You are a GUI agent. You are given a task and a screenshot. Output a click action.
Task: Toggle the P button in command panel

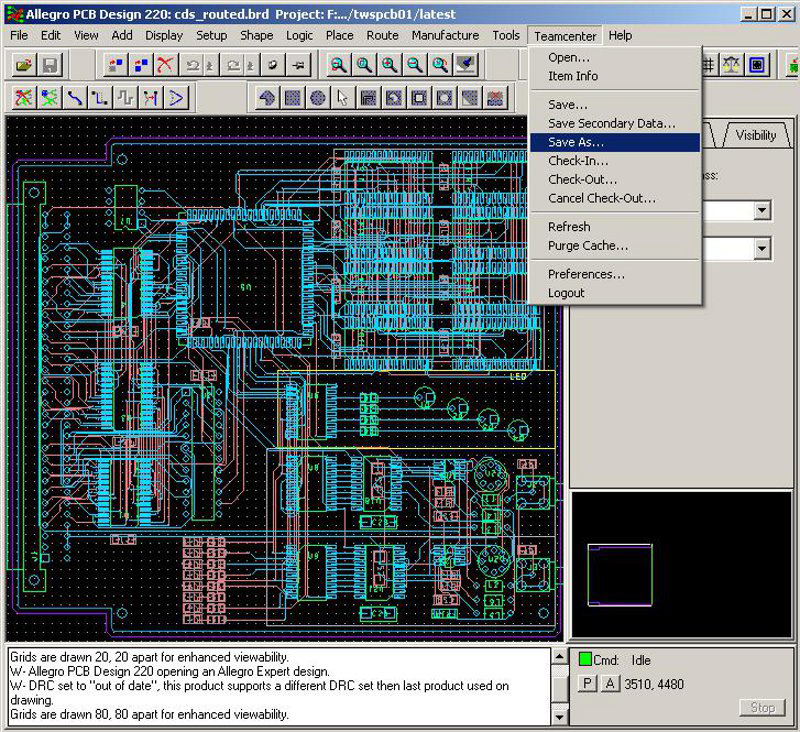point(588,683)
